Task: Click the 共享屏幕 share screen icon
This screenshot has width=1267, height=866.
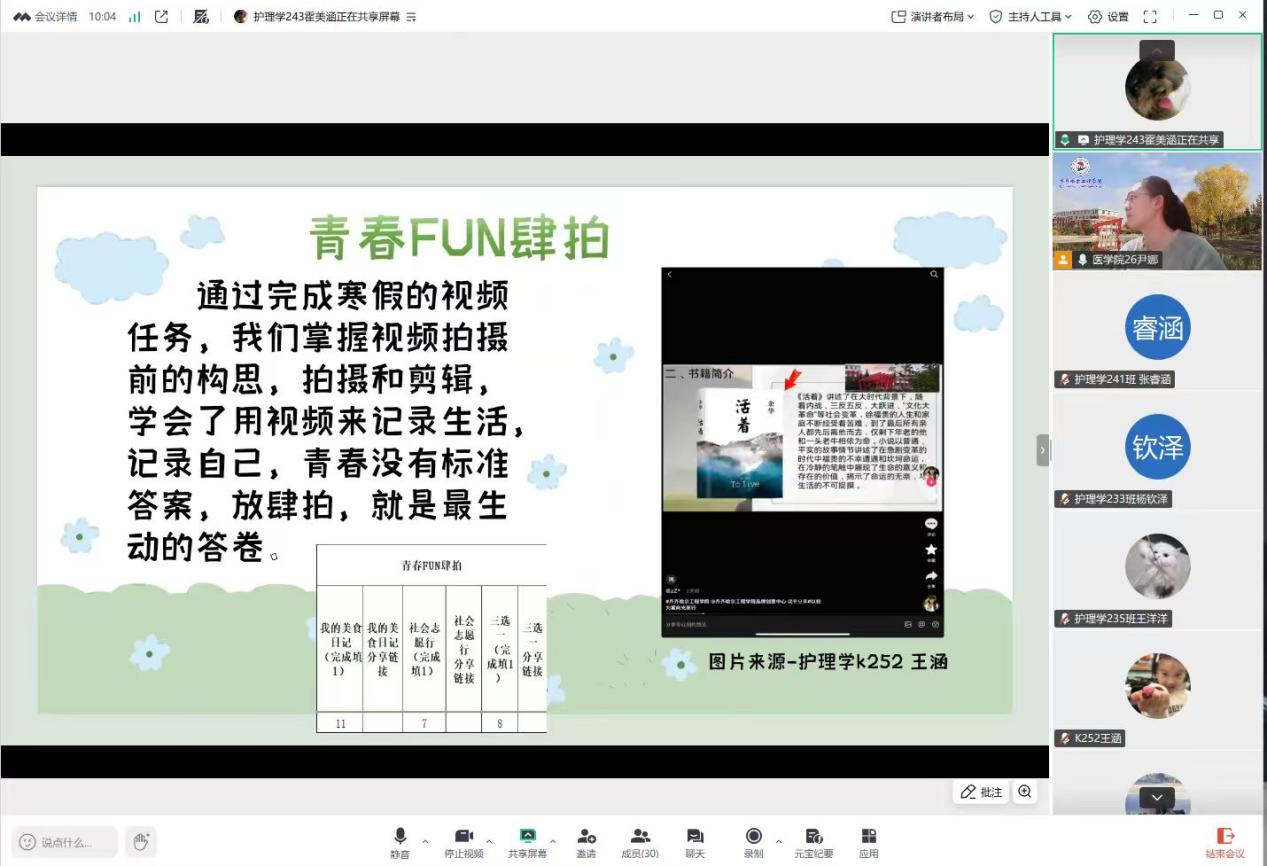Action: coord(527,842)
